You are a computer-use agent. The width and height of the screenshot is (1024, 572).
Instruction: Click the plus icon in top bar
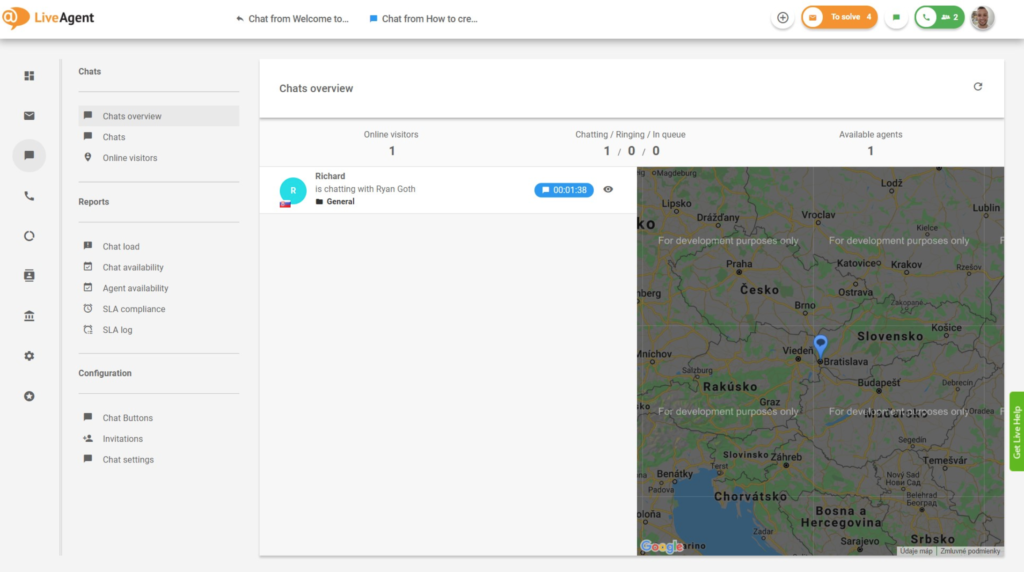tap(783, 18)
